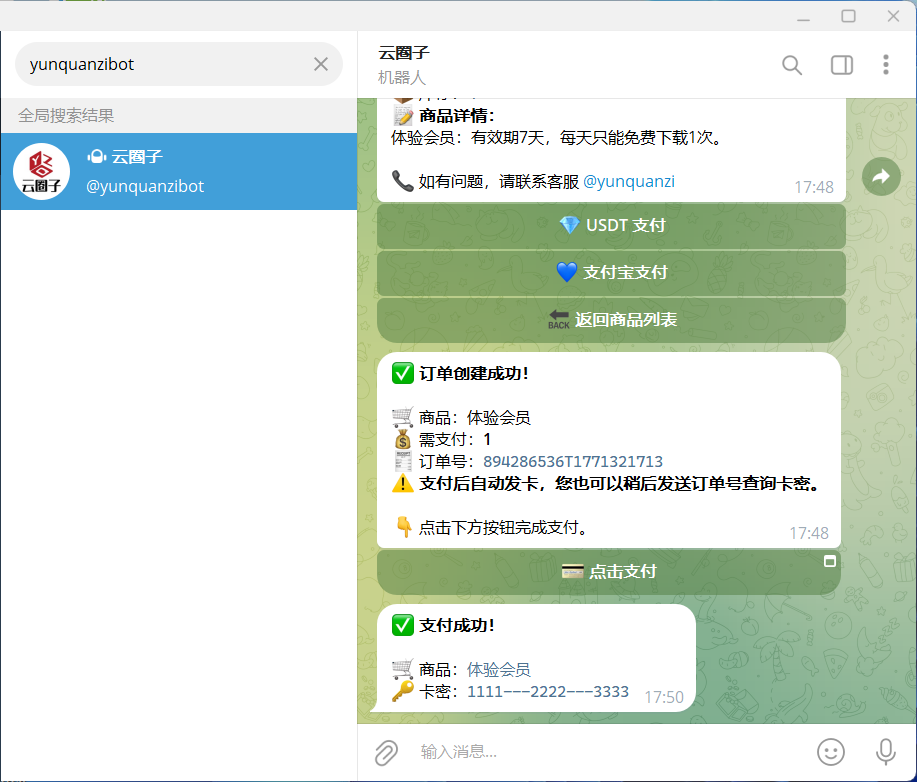Select the 云圈子 bot avatar in results

[x=41, y=171]
